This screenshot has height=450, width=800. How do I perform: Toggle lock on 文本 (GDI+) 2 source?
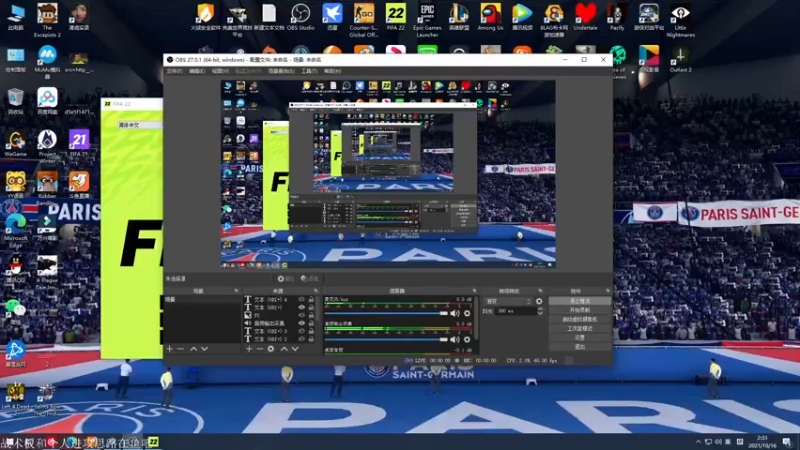tap(311, 338)
